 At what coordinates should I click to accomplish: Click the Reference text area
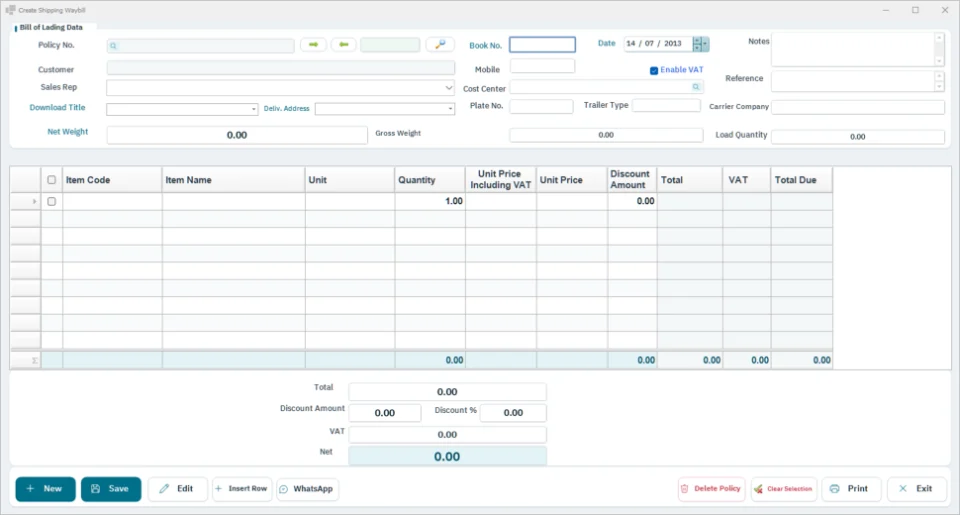[x=852, y=81]
